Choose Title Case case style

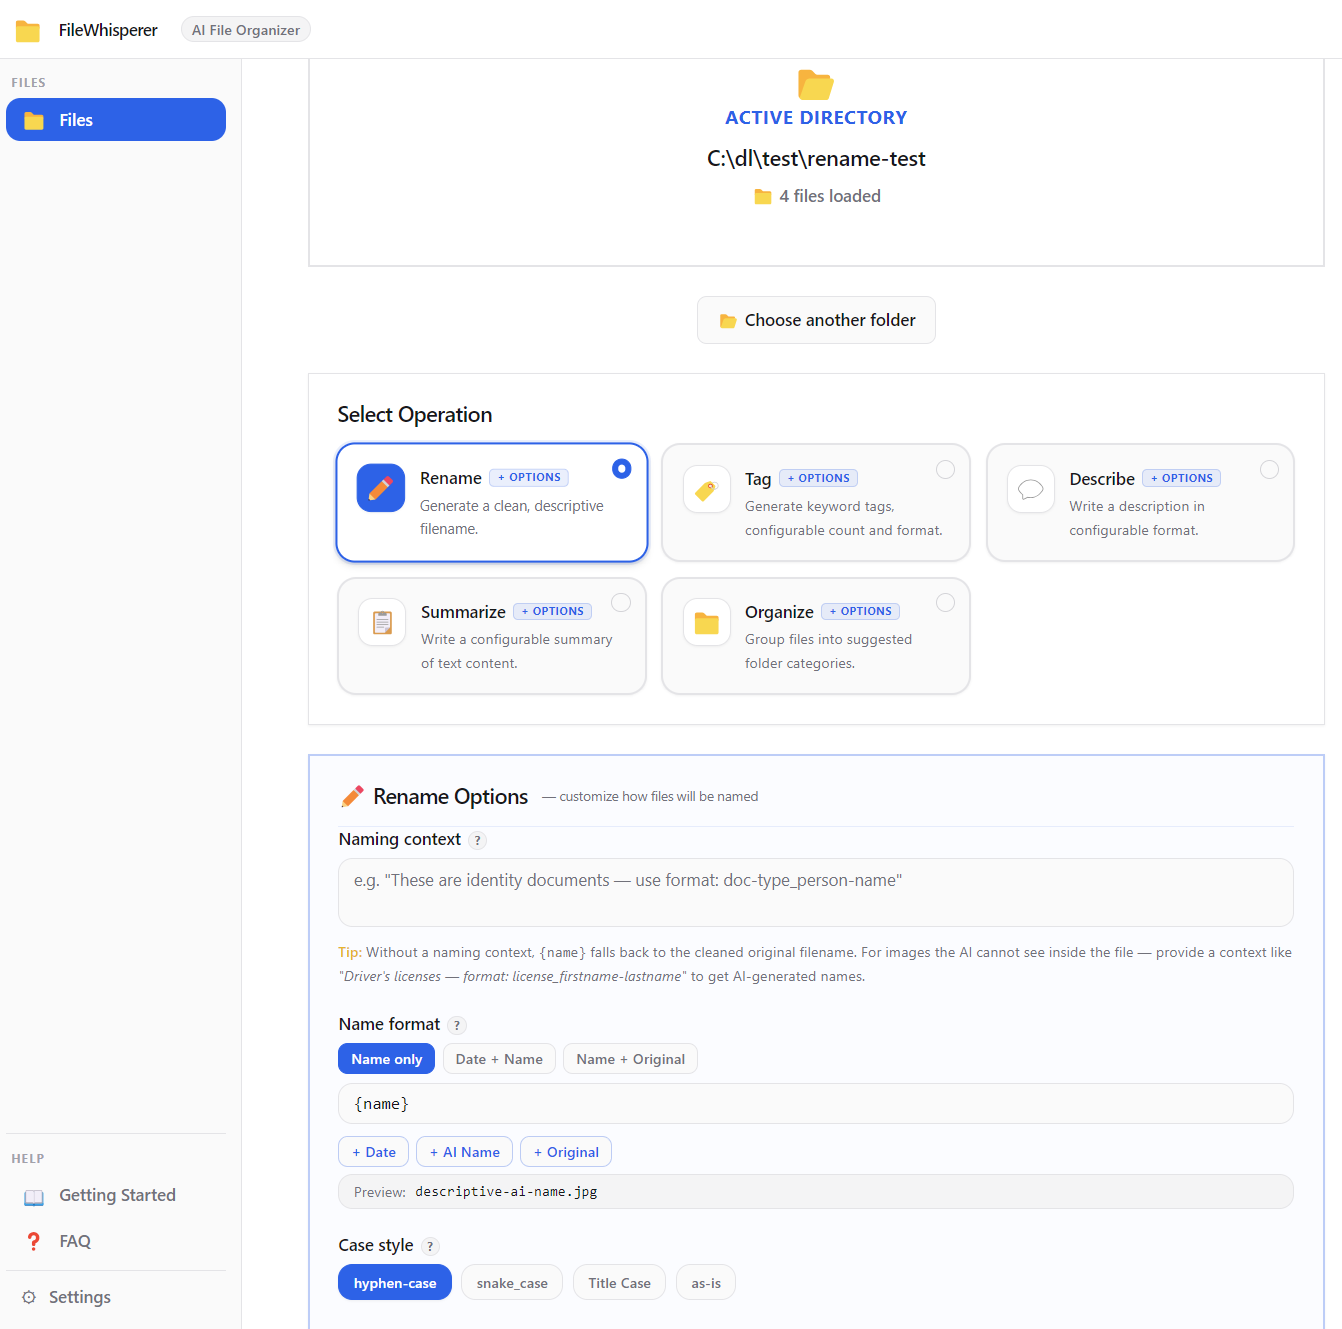[x=619, y=1284]
